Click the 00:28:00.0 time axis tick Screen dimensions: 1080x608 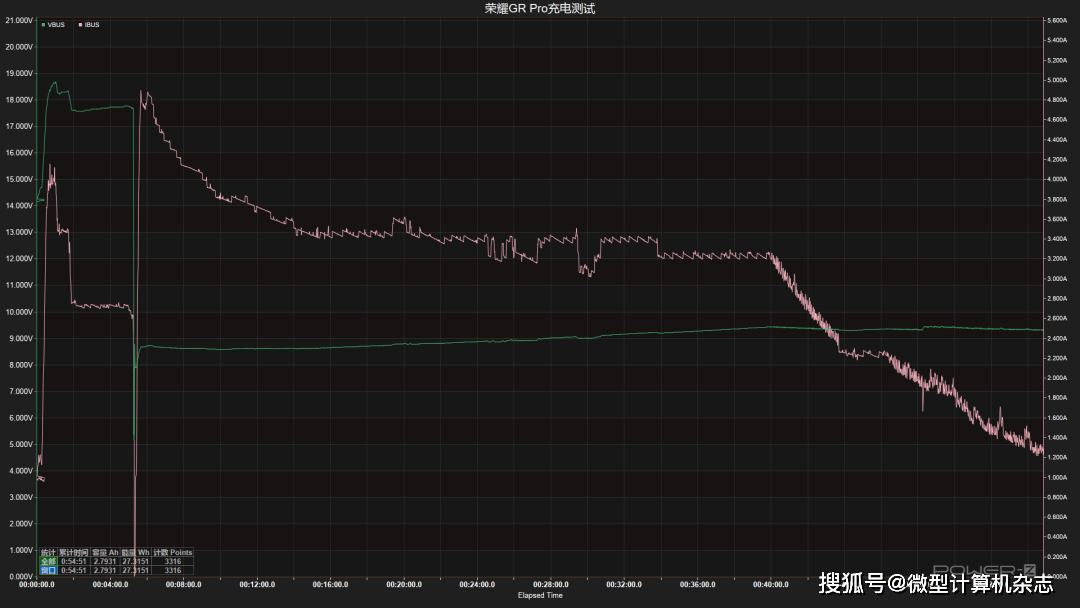550,585
